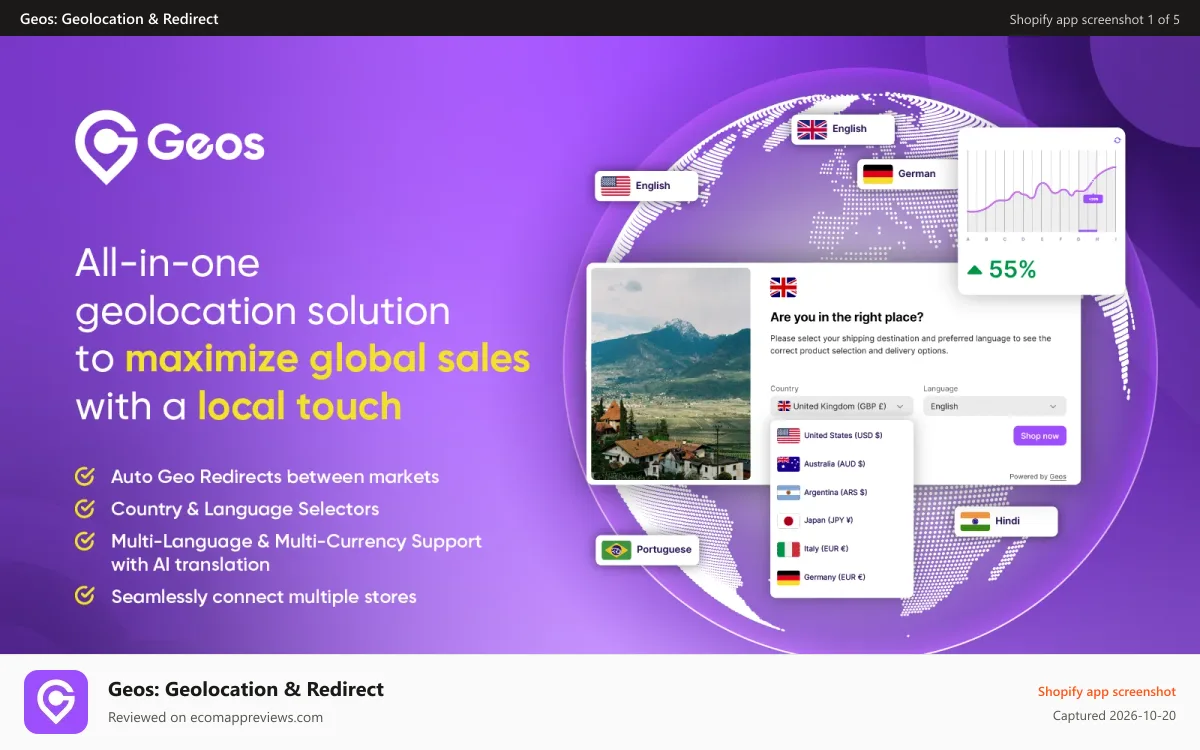Click the green up arrow beside 55%
Screen dimensions: 1200x750
pyautogui.click(x=974, y=269)
